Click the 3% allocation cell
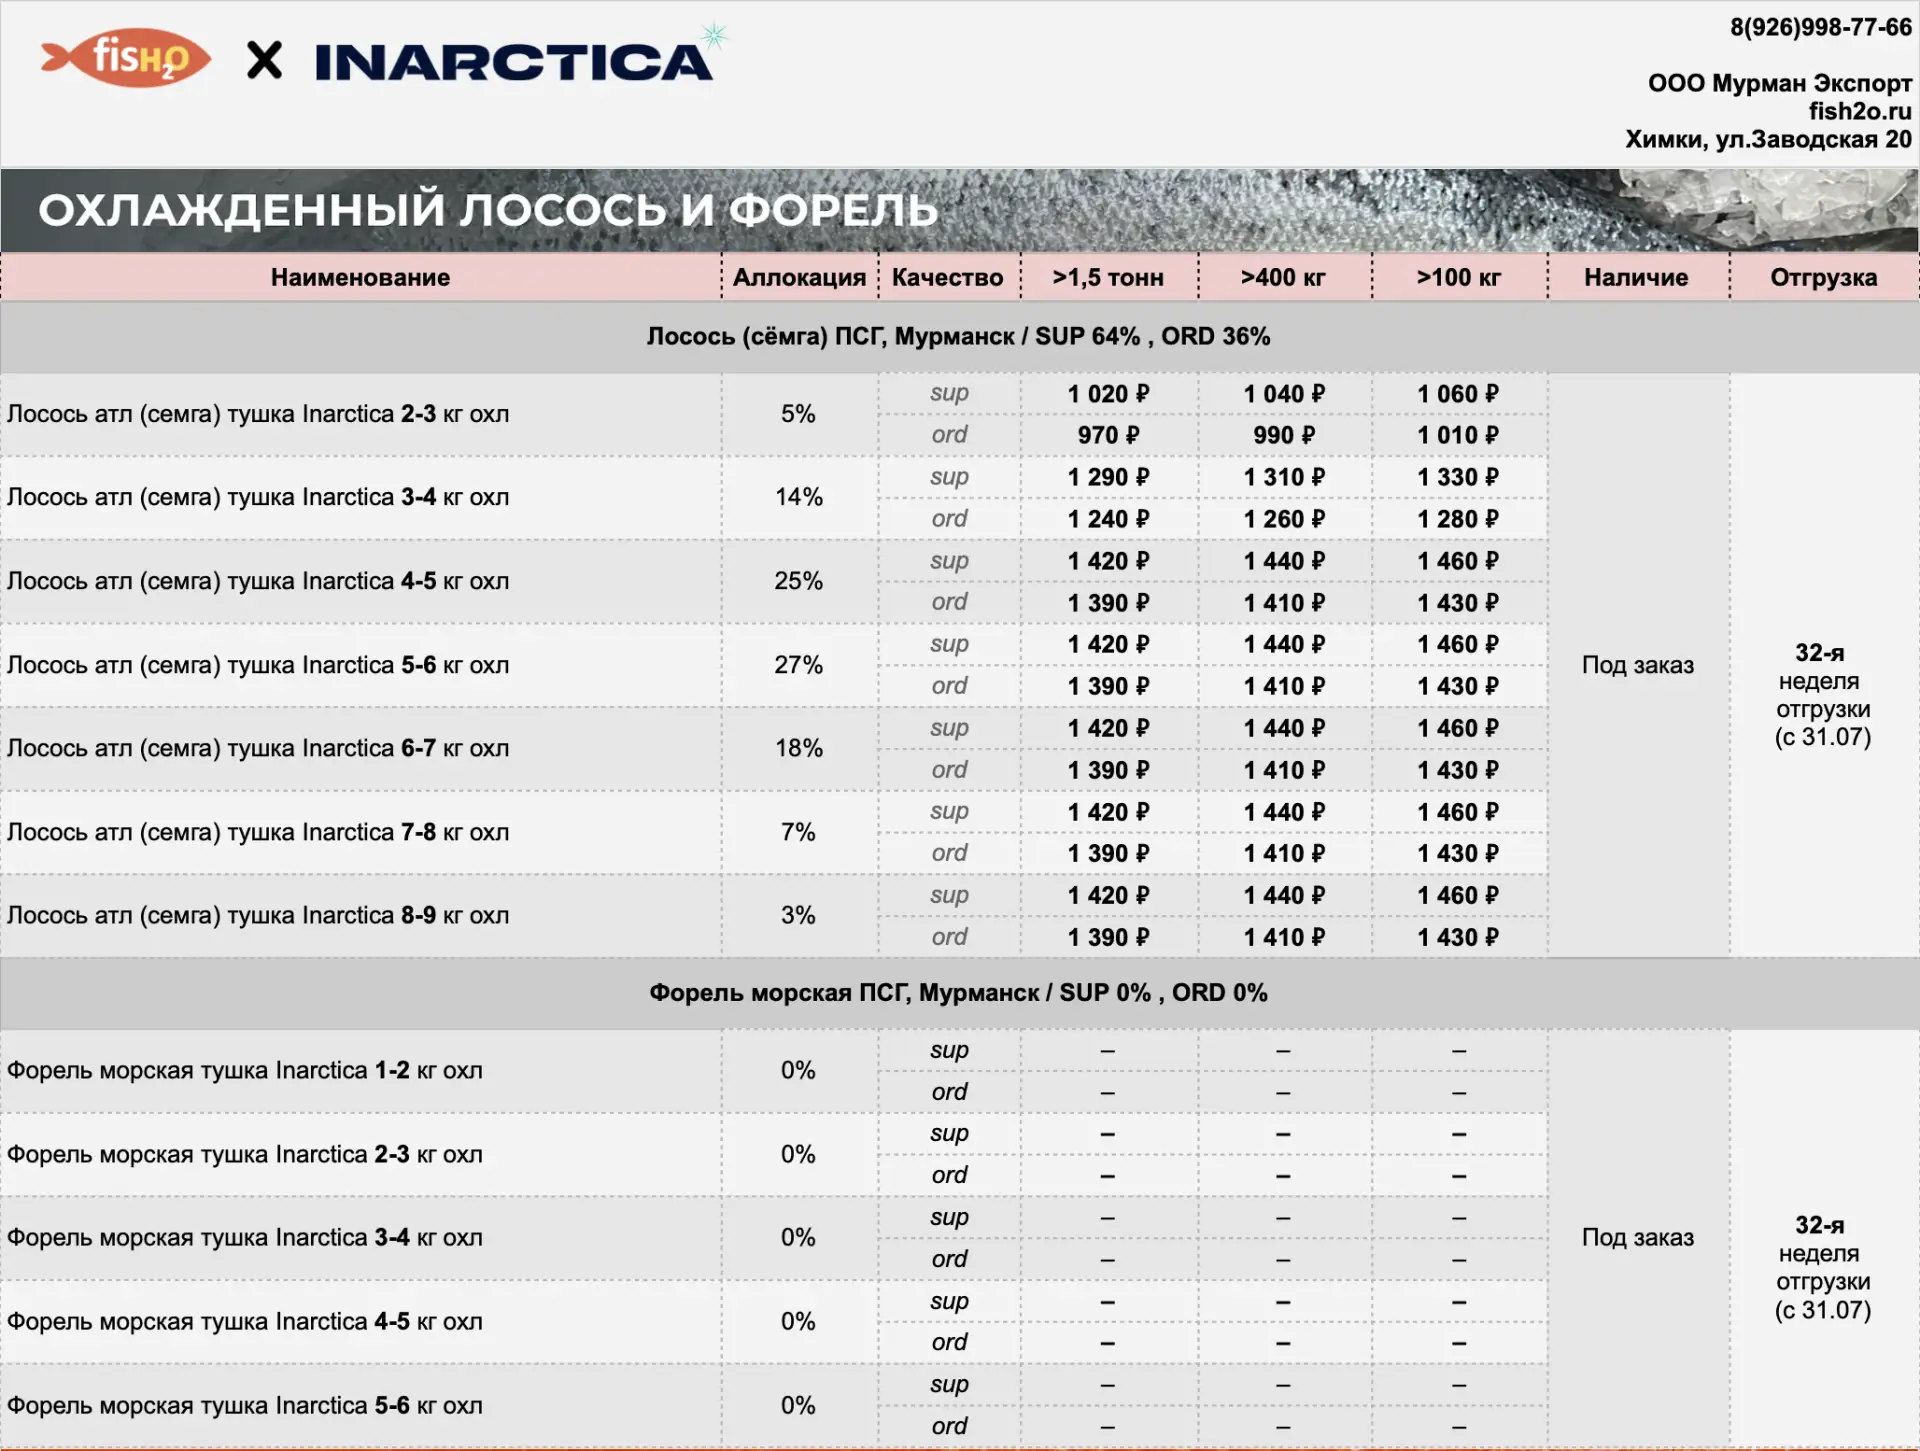This screenshot has height=1451, width=1920. click(x=798, y=915)
